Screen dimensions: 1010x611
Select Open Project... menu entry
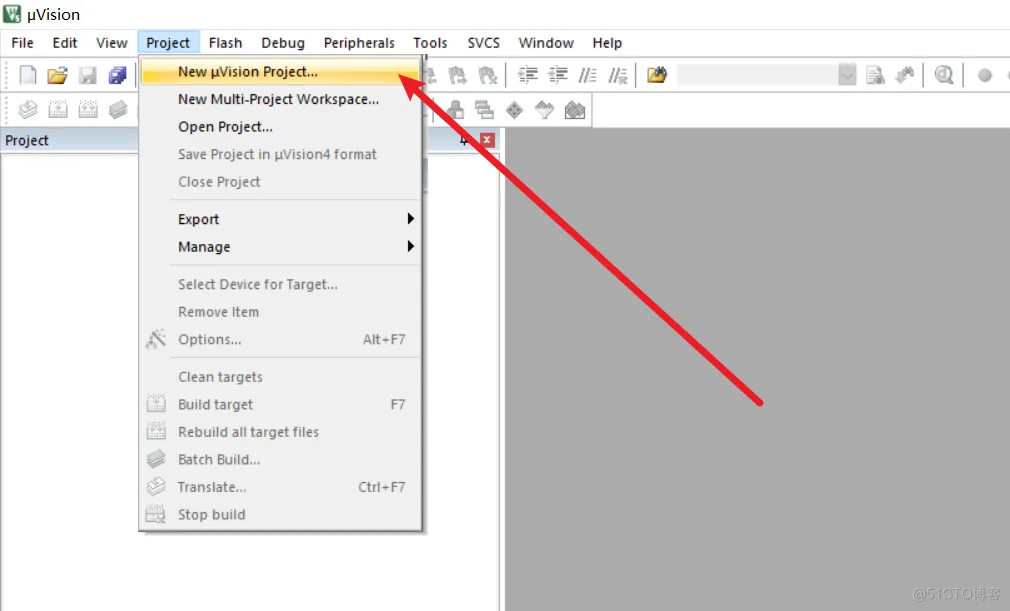coord(280,127)
